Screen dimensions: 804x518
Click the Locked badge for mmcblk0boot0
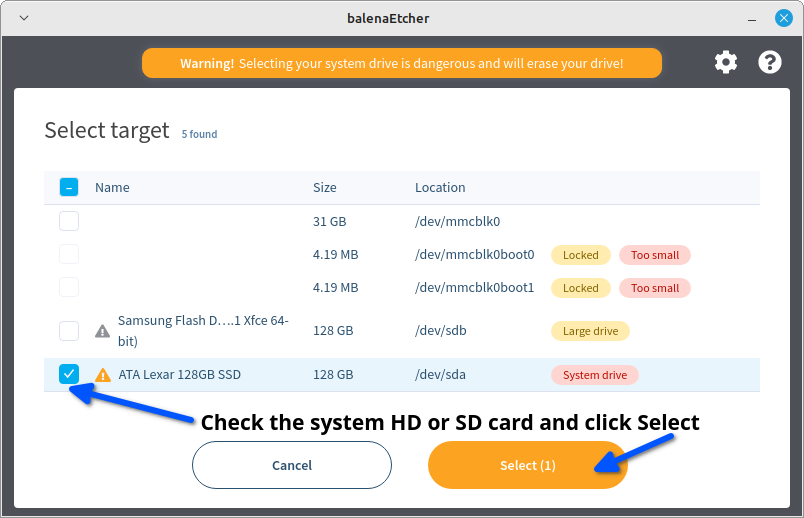580,255
